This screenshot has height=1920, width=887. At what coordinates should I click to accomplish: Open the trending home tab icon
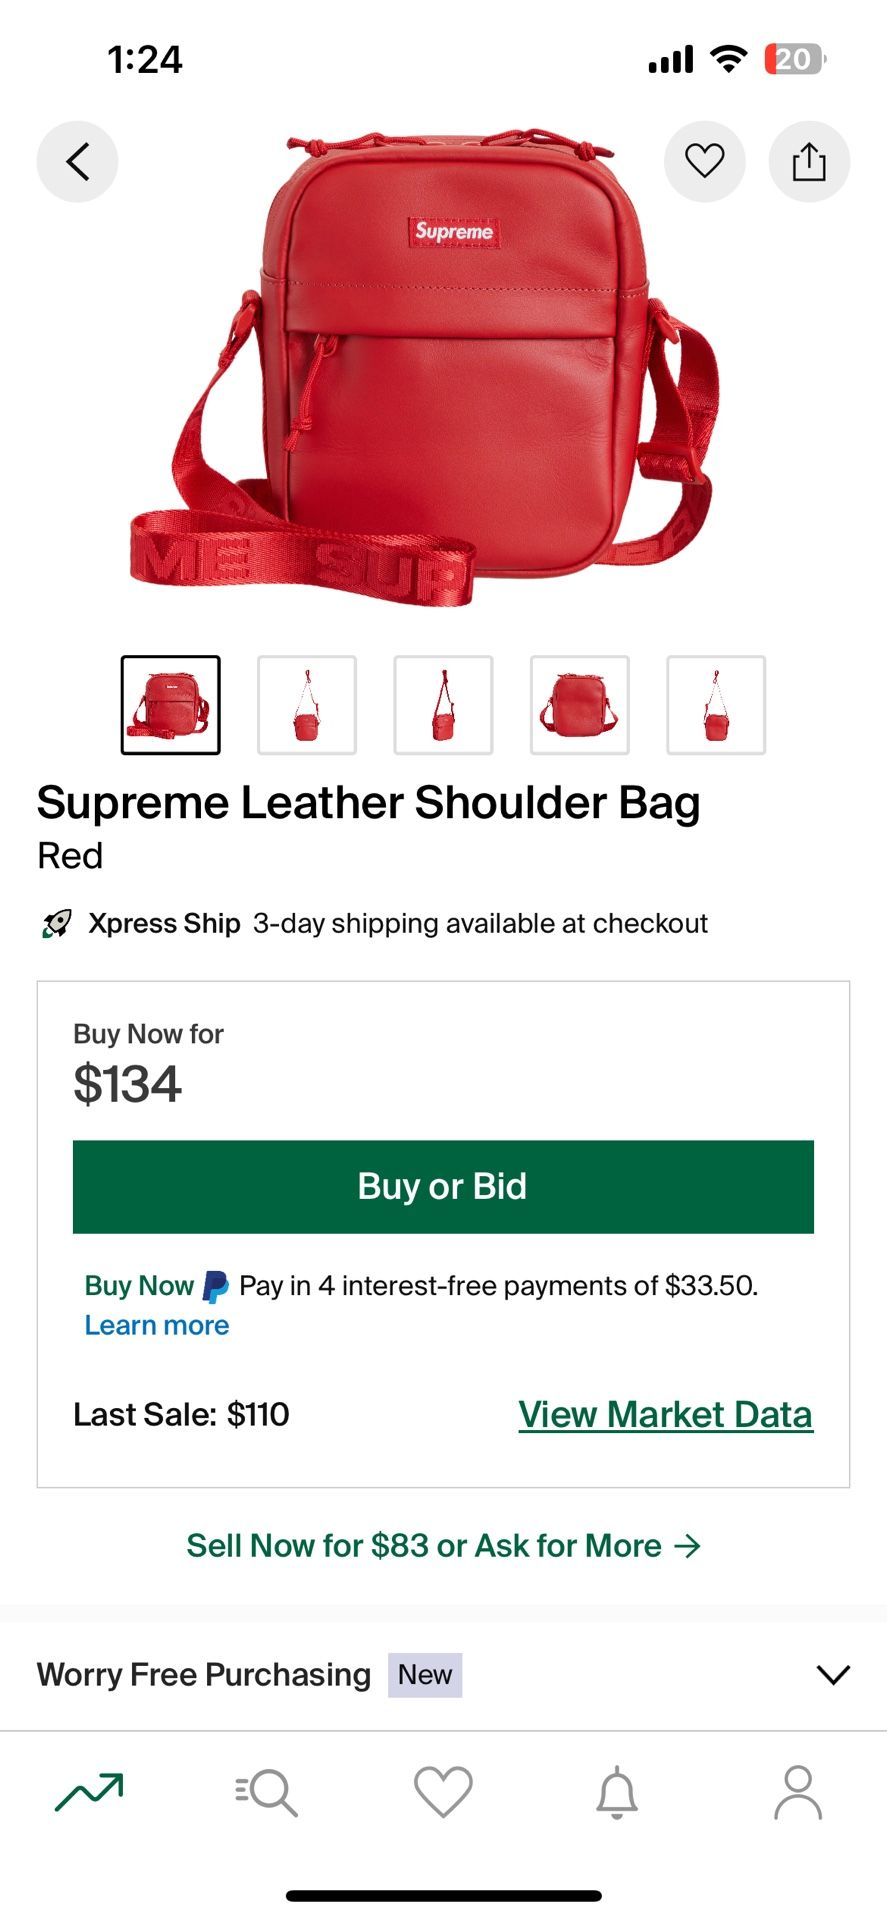[x=90, y=1791]
